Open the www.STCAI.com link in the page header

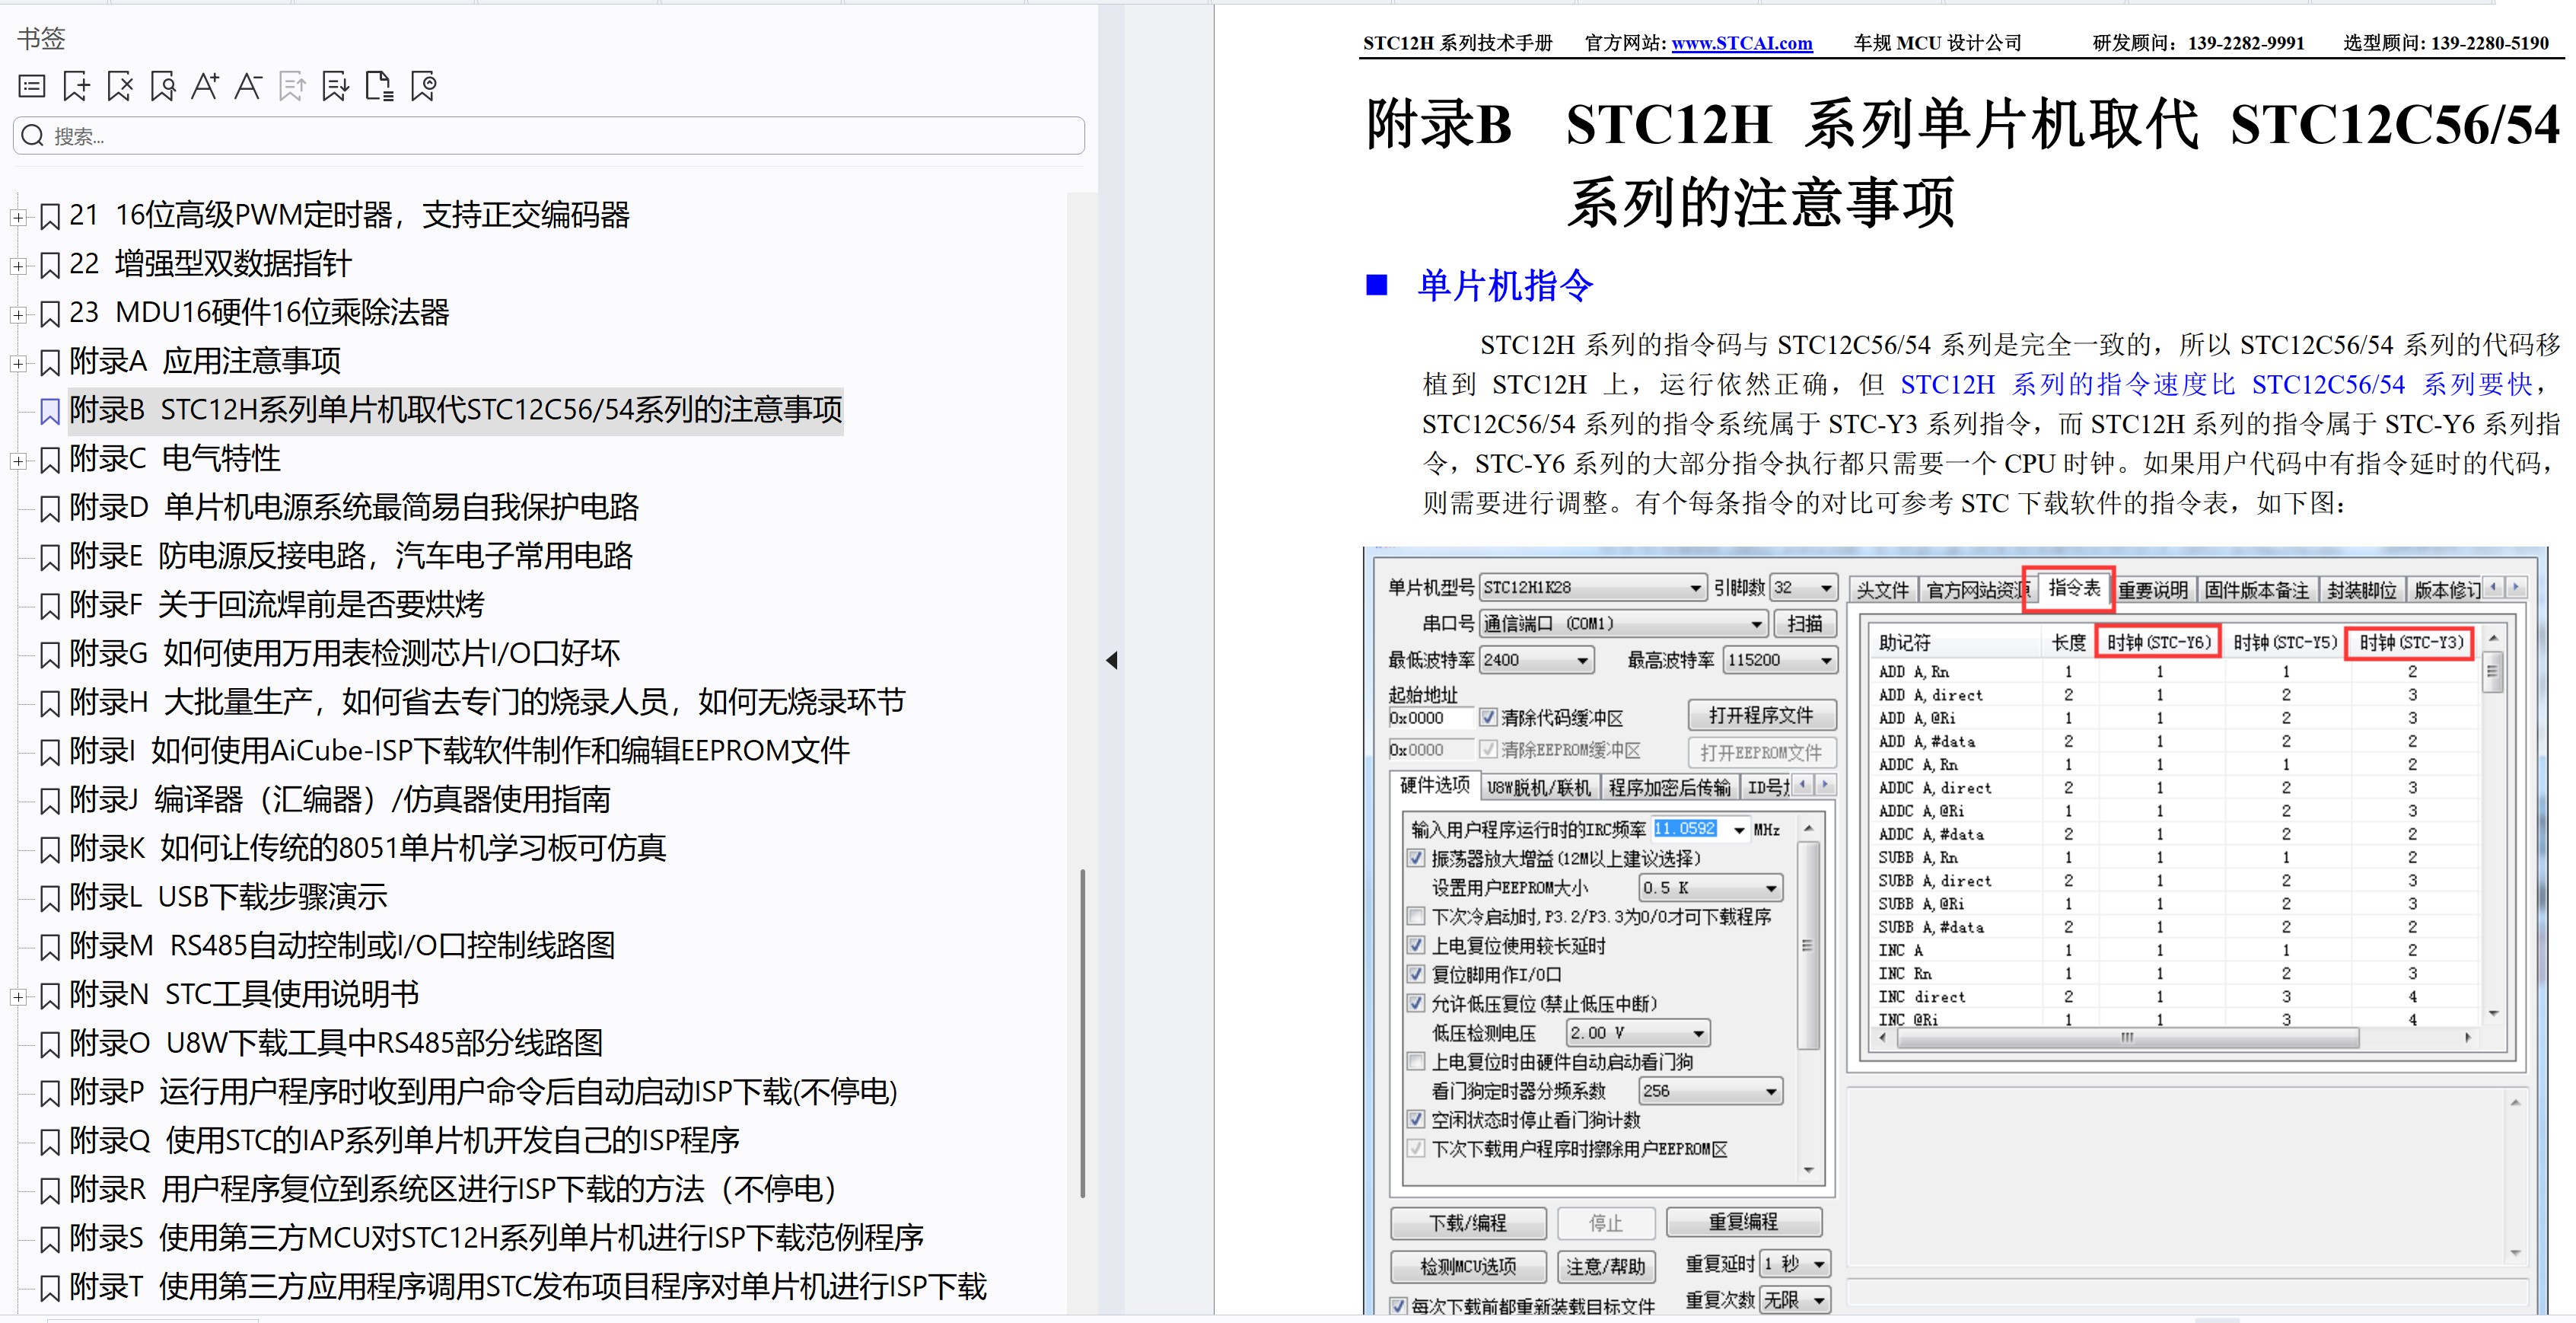pyautogui.click(x=1741, y=43)
